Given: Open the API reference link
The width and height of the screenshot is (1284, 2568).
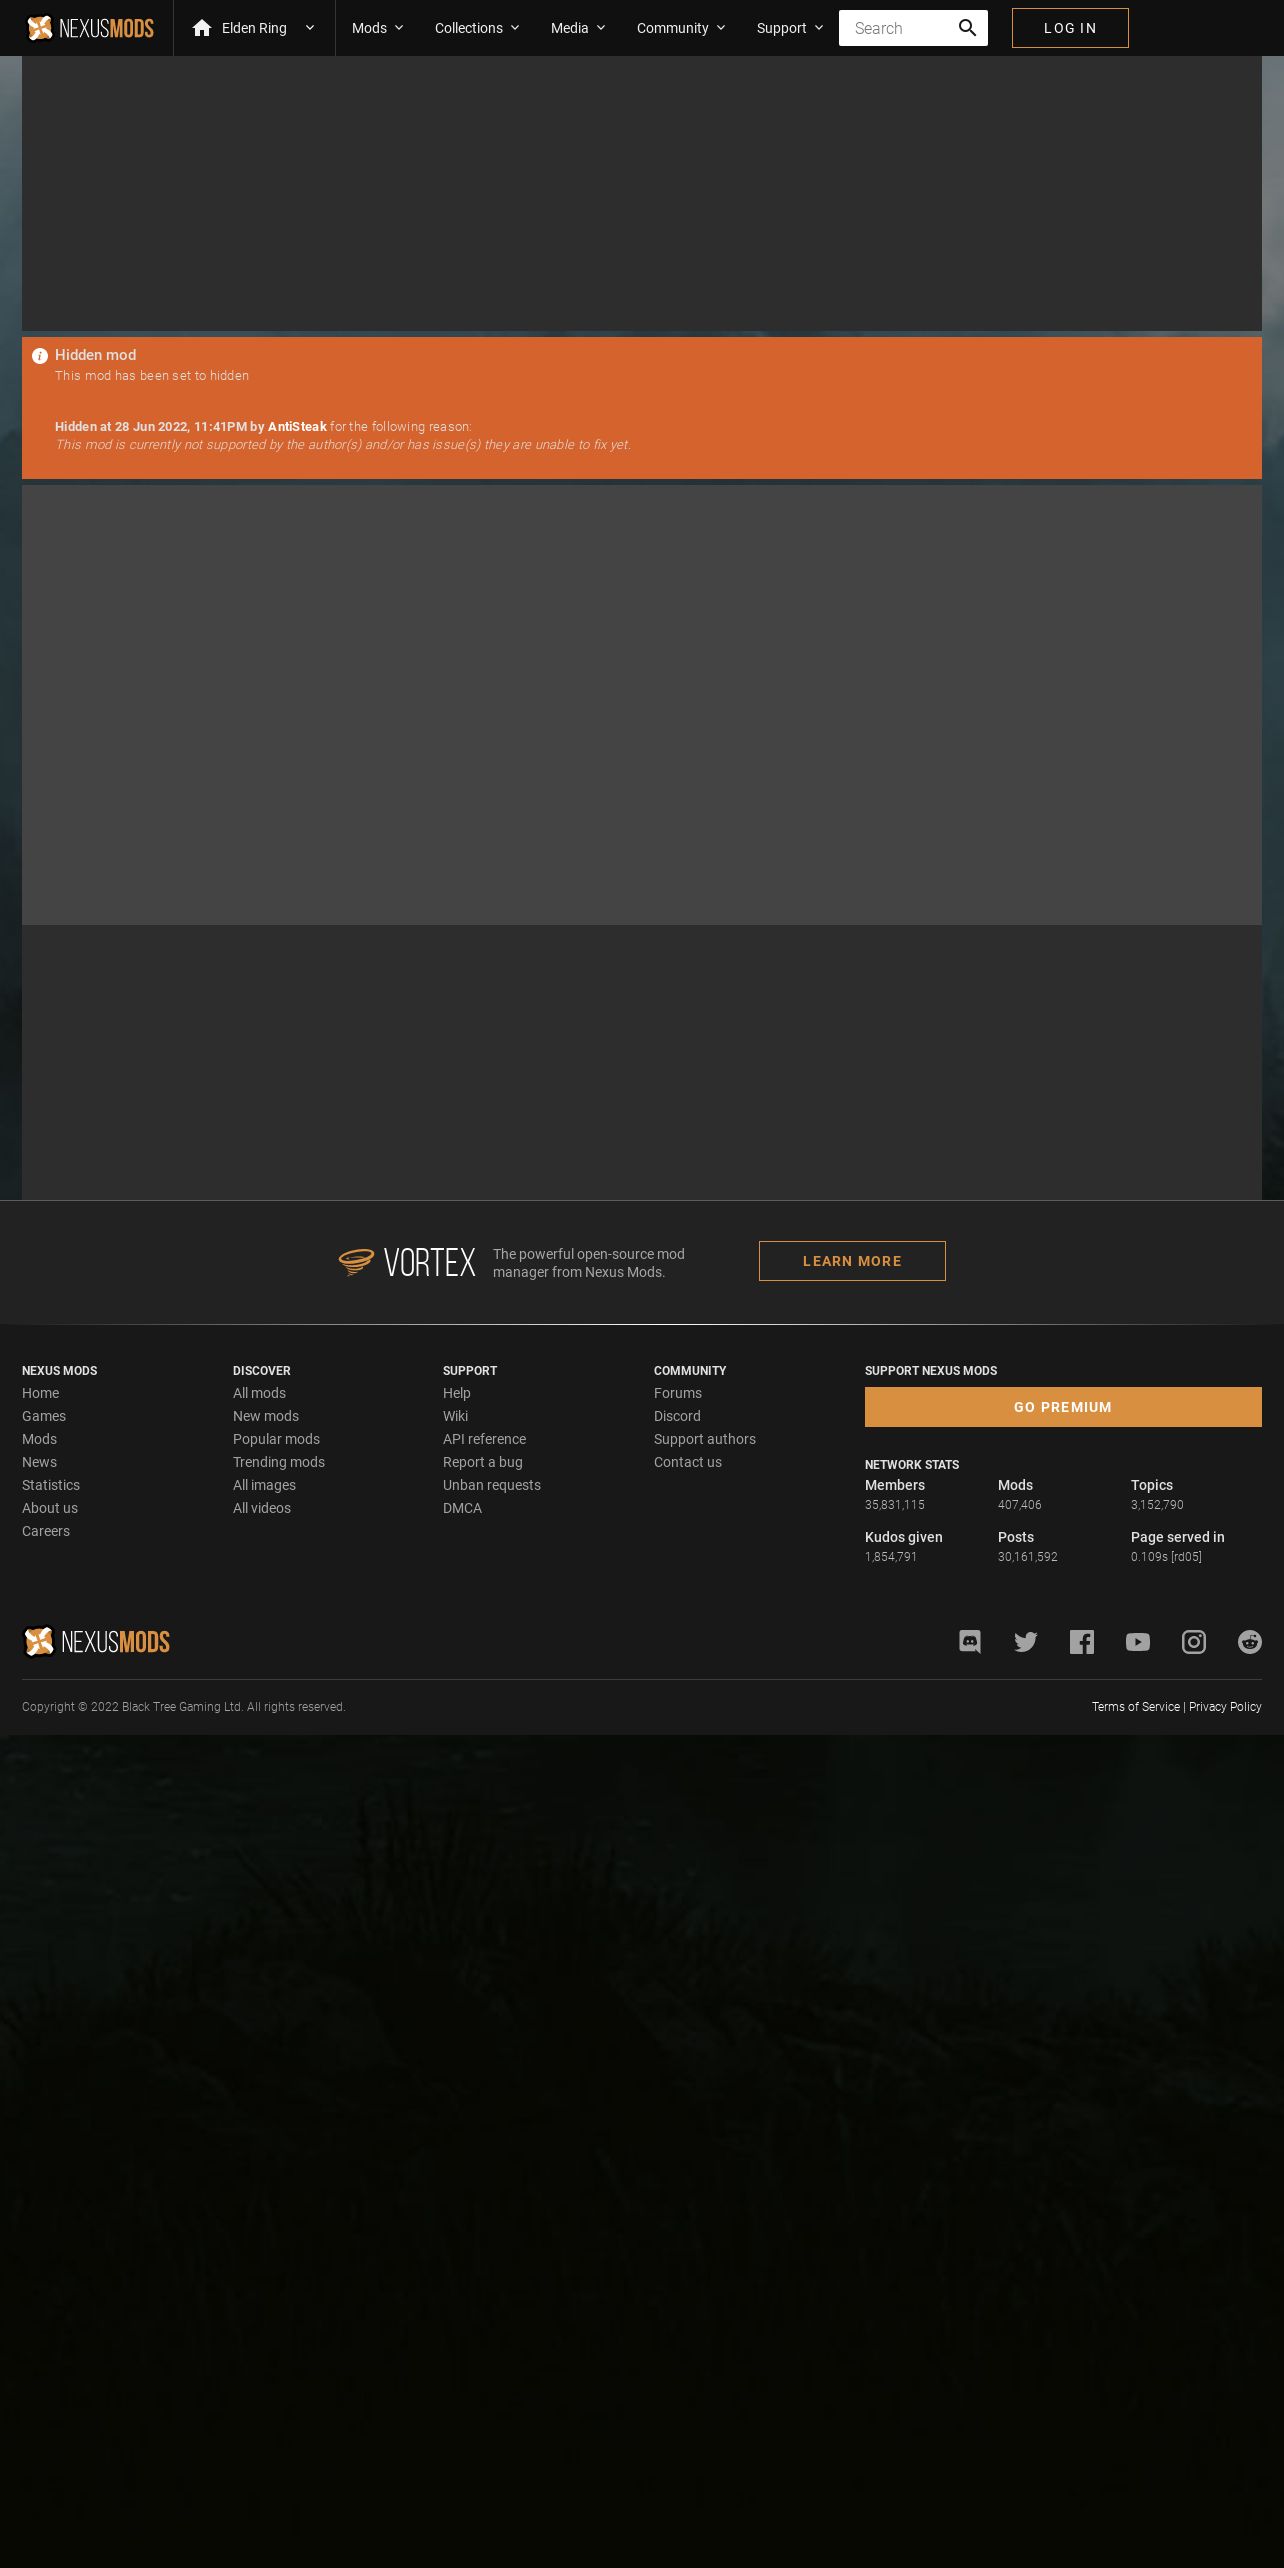Looking at the screenshot, I should [484, 1439].
